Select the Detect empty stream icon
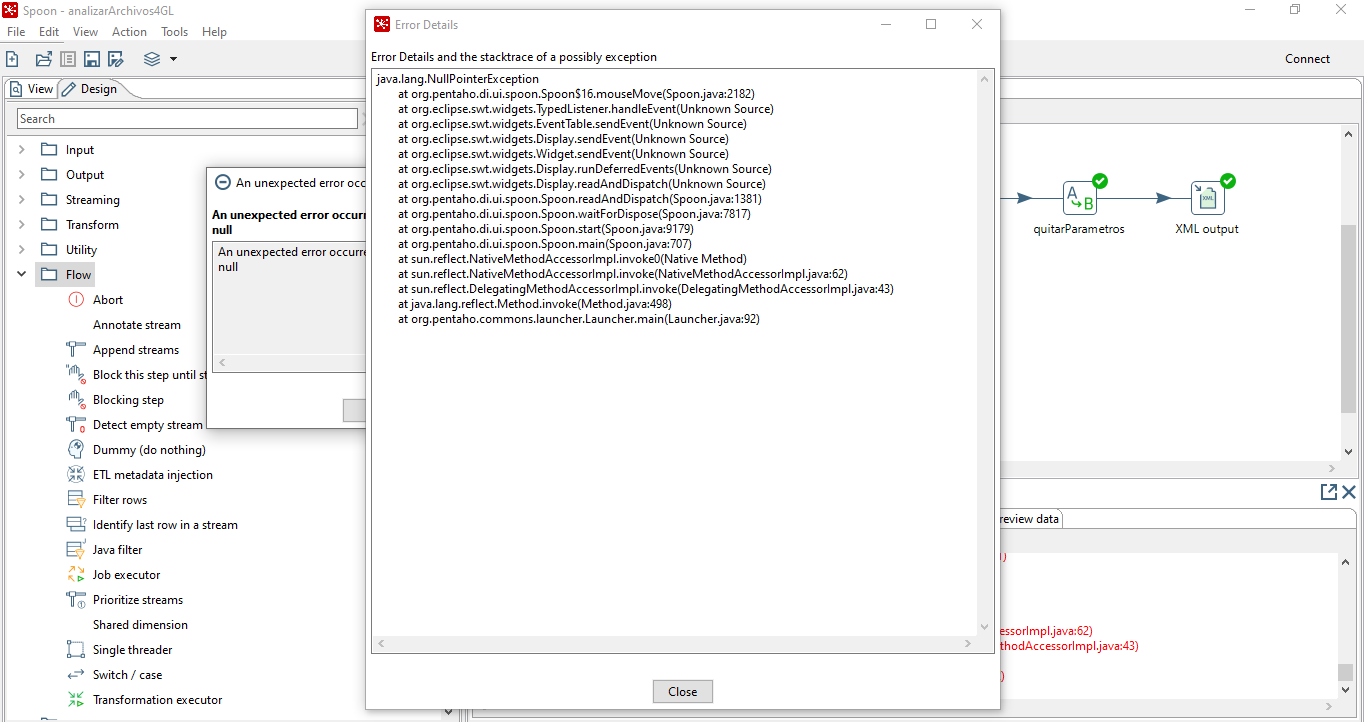Image resolution: width=1364 pixels, height=722 pixels. [76, 424]
